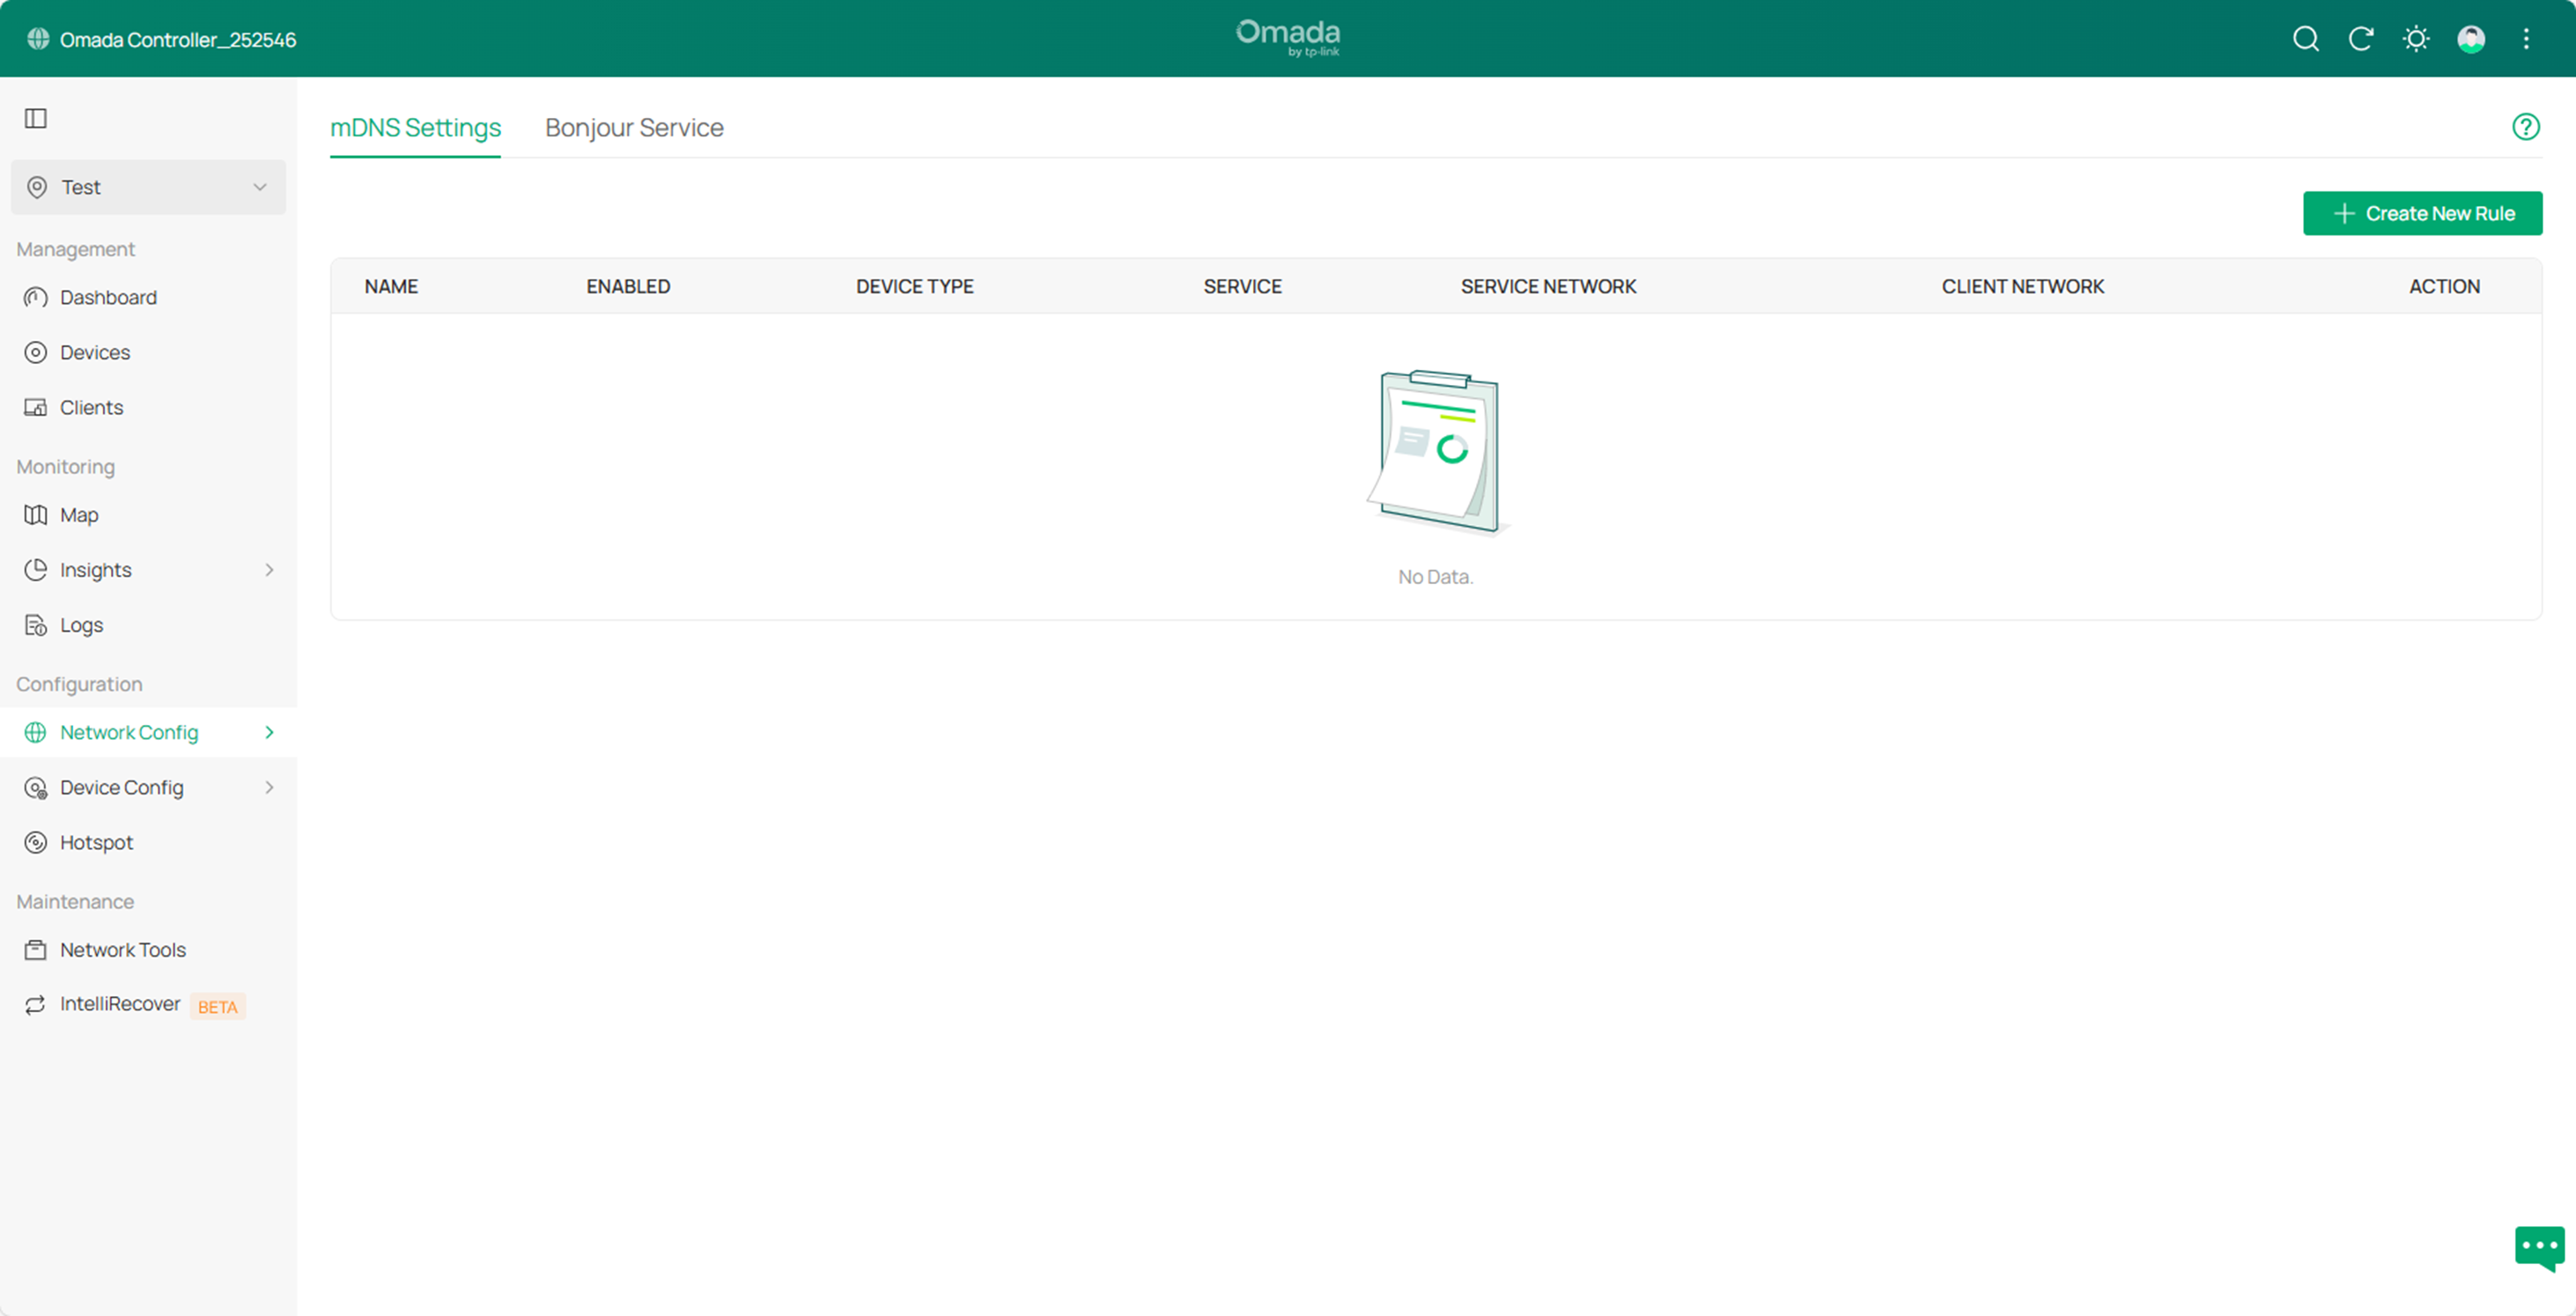Open the Dashboard page
This screenshot has width=2576, height=1316.
coord(108,297)
